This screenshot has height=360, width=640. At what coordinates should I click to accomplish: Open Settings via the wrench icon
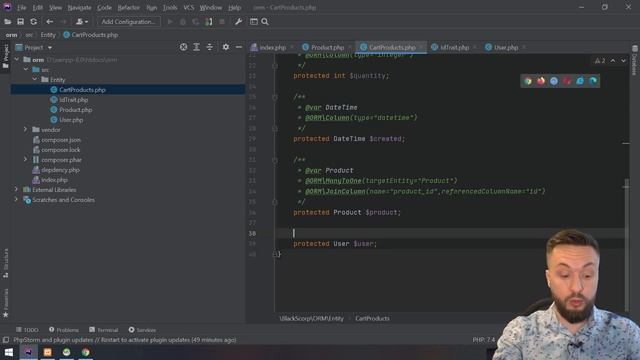point(238,22)
